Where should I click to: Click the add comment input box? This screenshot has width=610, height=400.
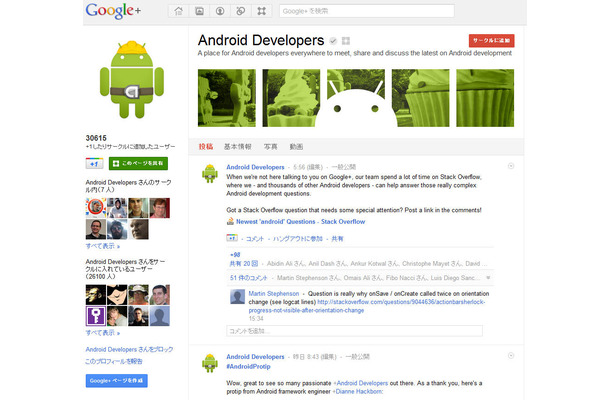tap(354, 331)
